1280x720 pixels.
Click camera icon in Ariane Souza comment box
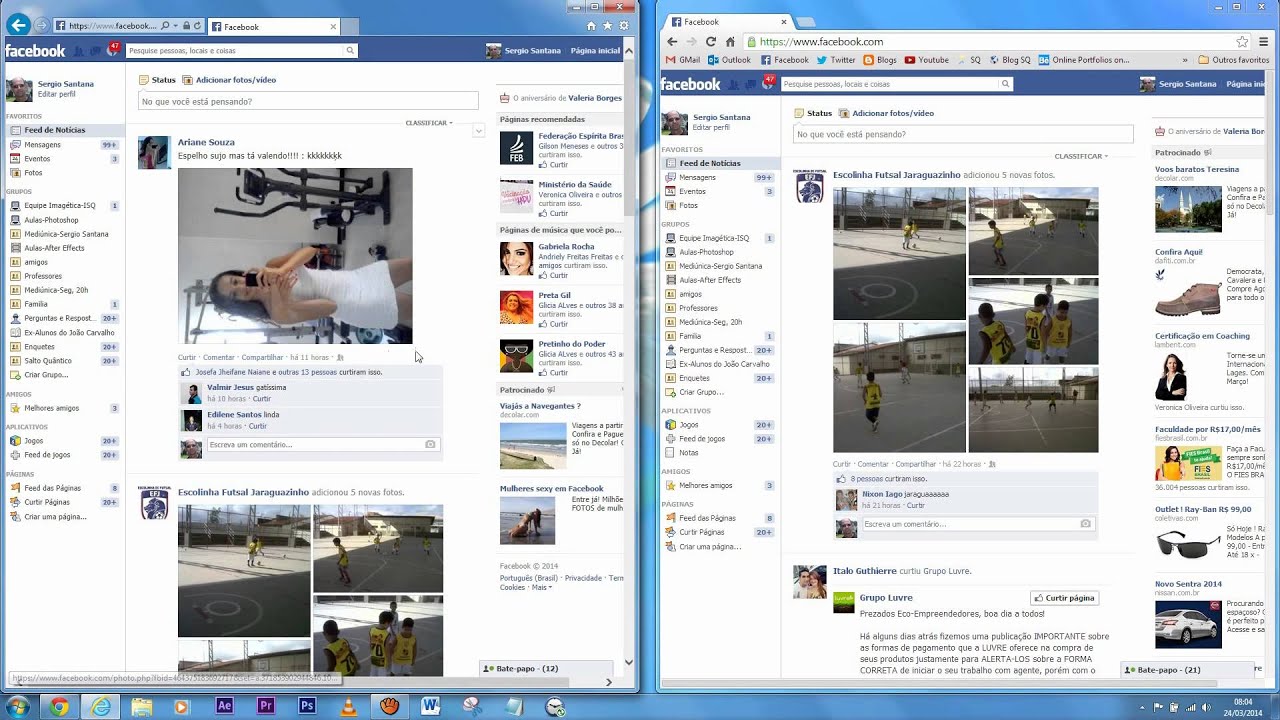tap(430, 444)
